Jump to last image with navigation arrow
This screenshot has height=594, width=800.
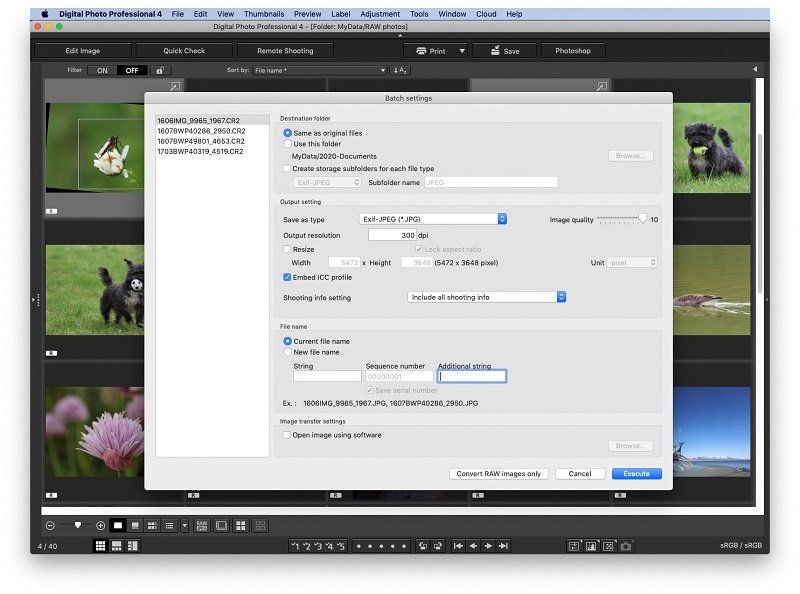(505, 546)
